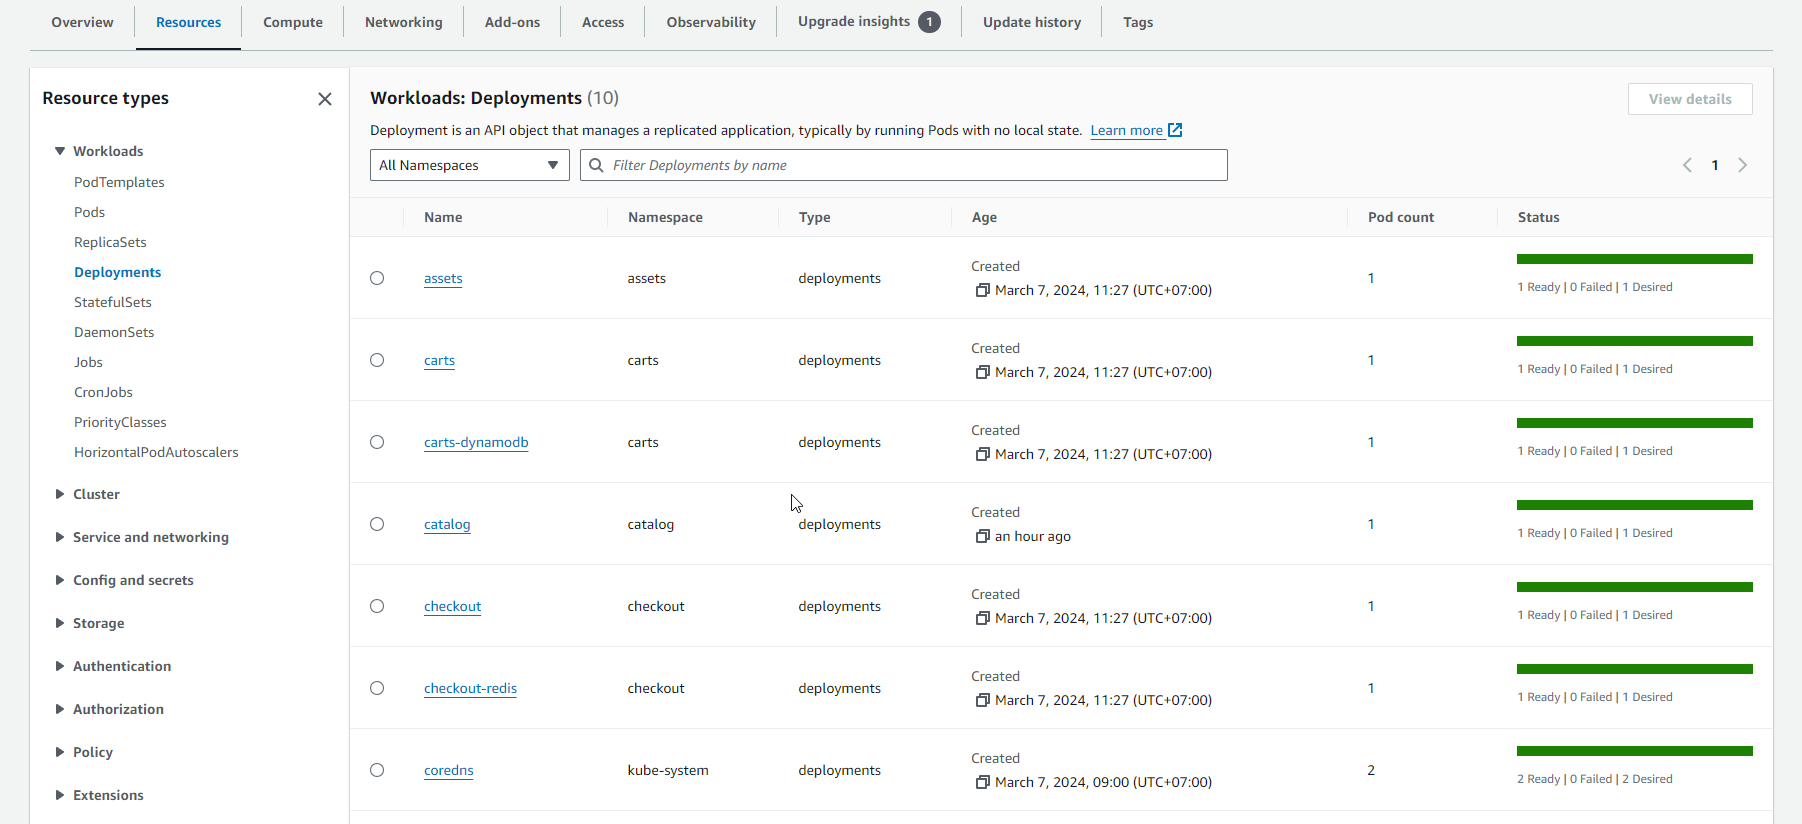The image size is (1802, 824).
Task: Select PodTemplates in resource tree
Action: (x=119, y=182)
